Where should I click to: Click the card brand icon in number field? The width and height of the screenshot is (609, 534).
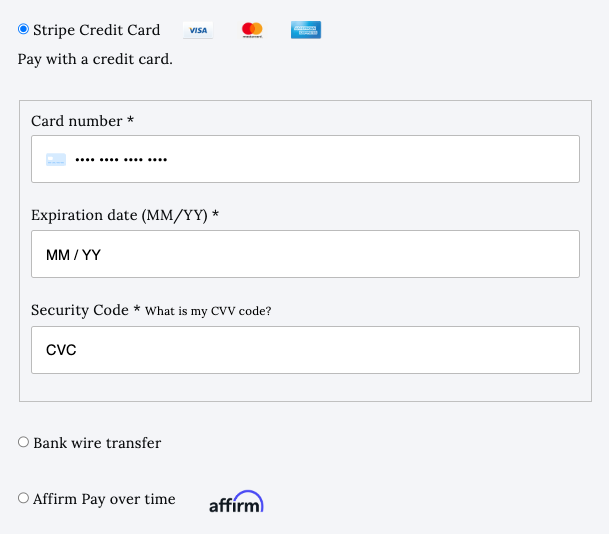[56, 160]
